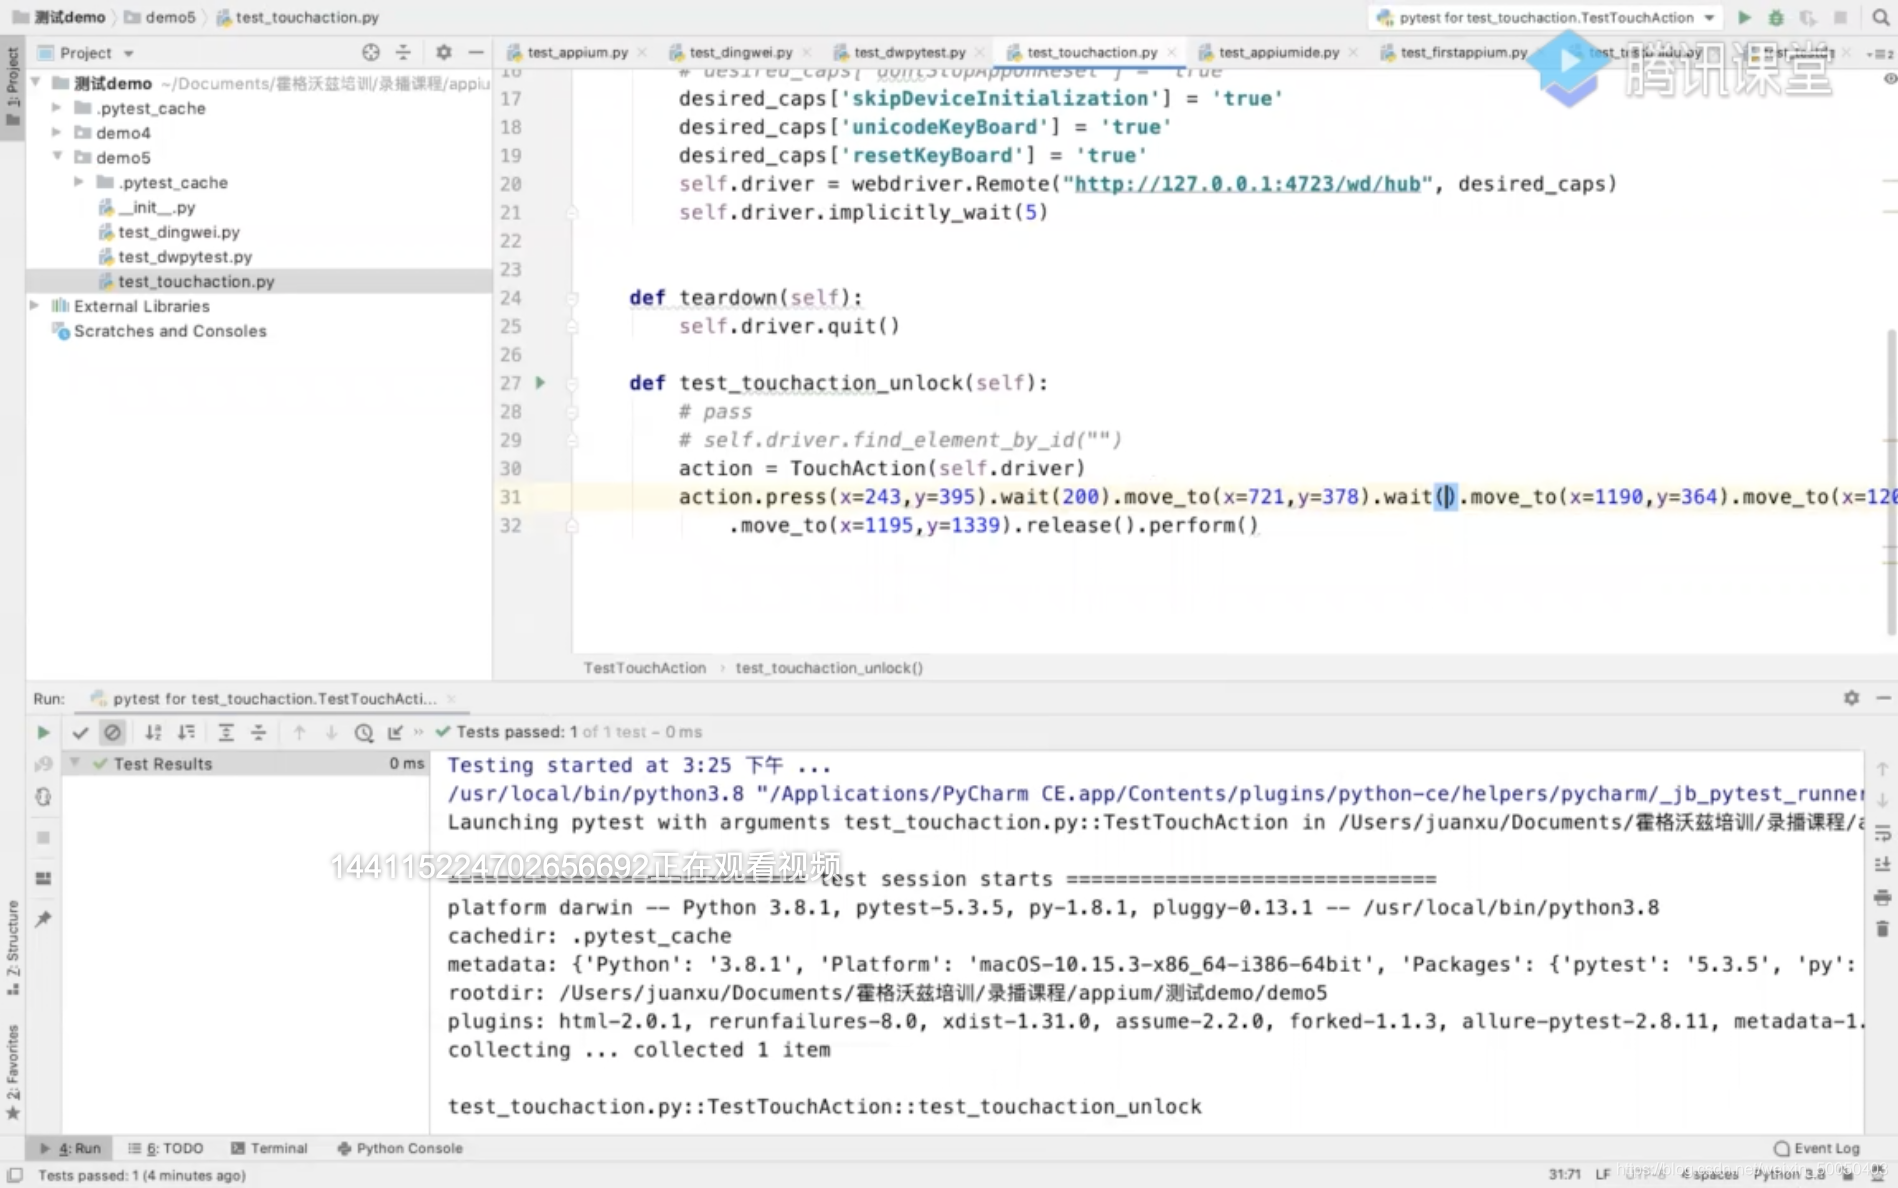The height and width of the screenshot is (1188, 1898).
Task: Open Project view dropdown
Action: 128,53
